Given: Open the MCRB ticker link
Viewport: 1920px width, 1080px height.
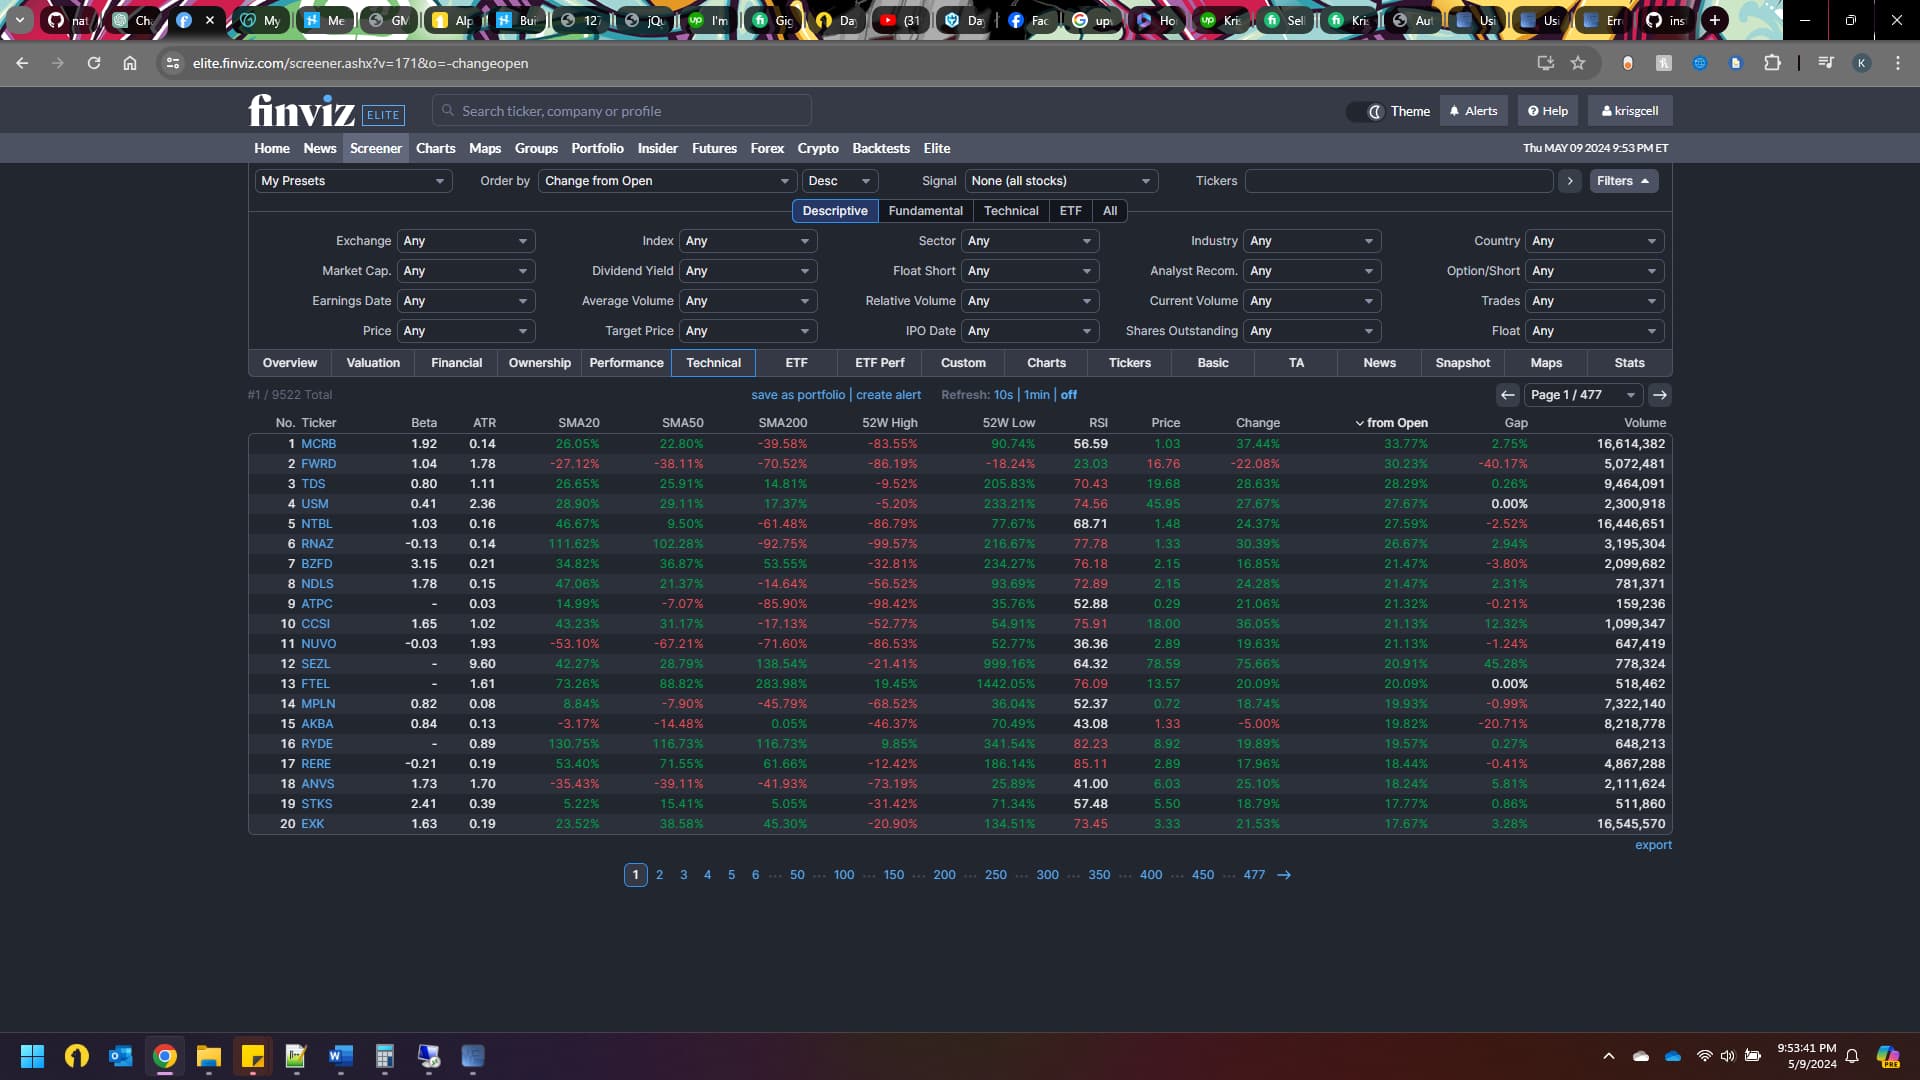Looking at the screenshot, I should point(318,444).
